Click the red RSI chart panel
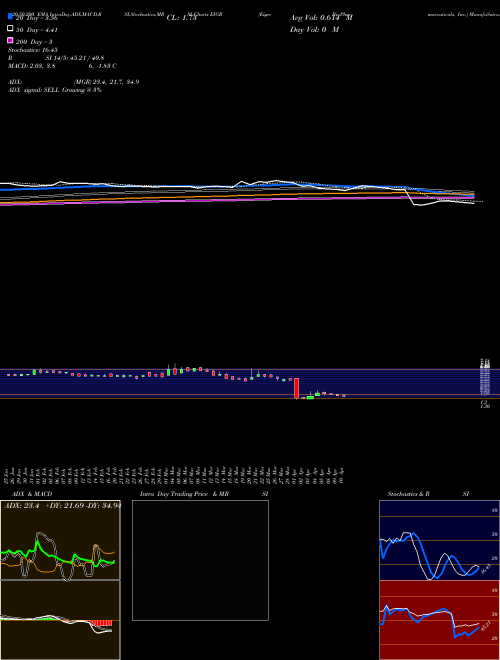Image resolution: width=500 pixels, height=660 pixels. 439,620
